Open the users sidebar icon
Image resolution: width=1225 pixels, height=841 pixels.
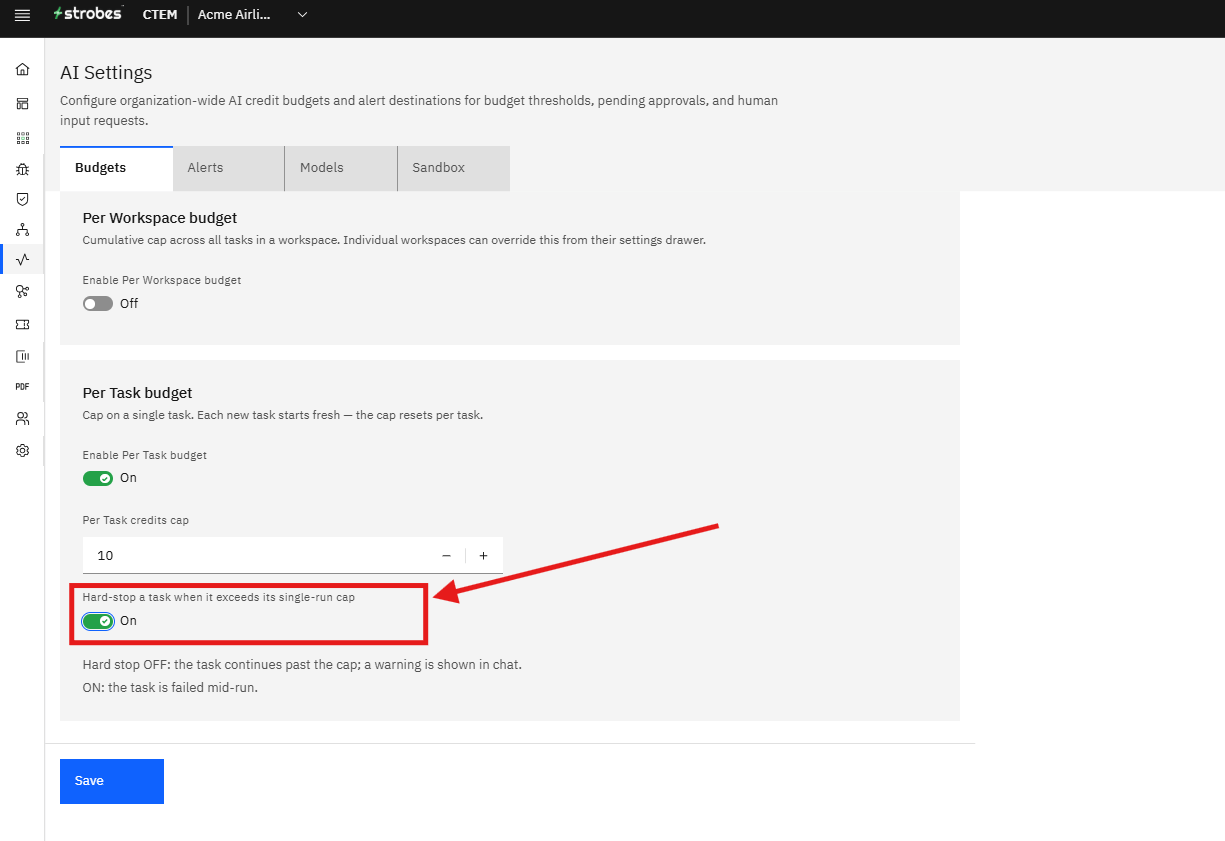point(22,418)
